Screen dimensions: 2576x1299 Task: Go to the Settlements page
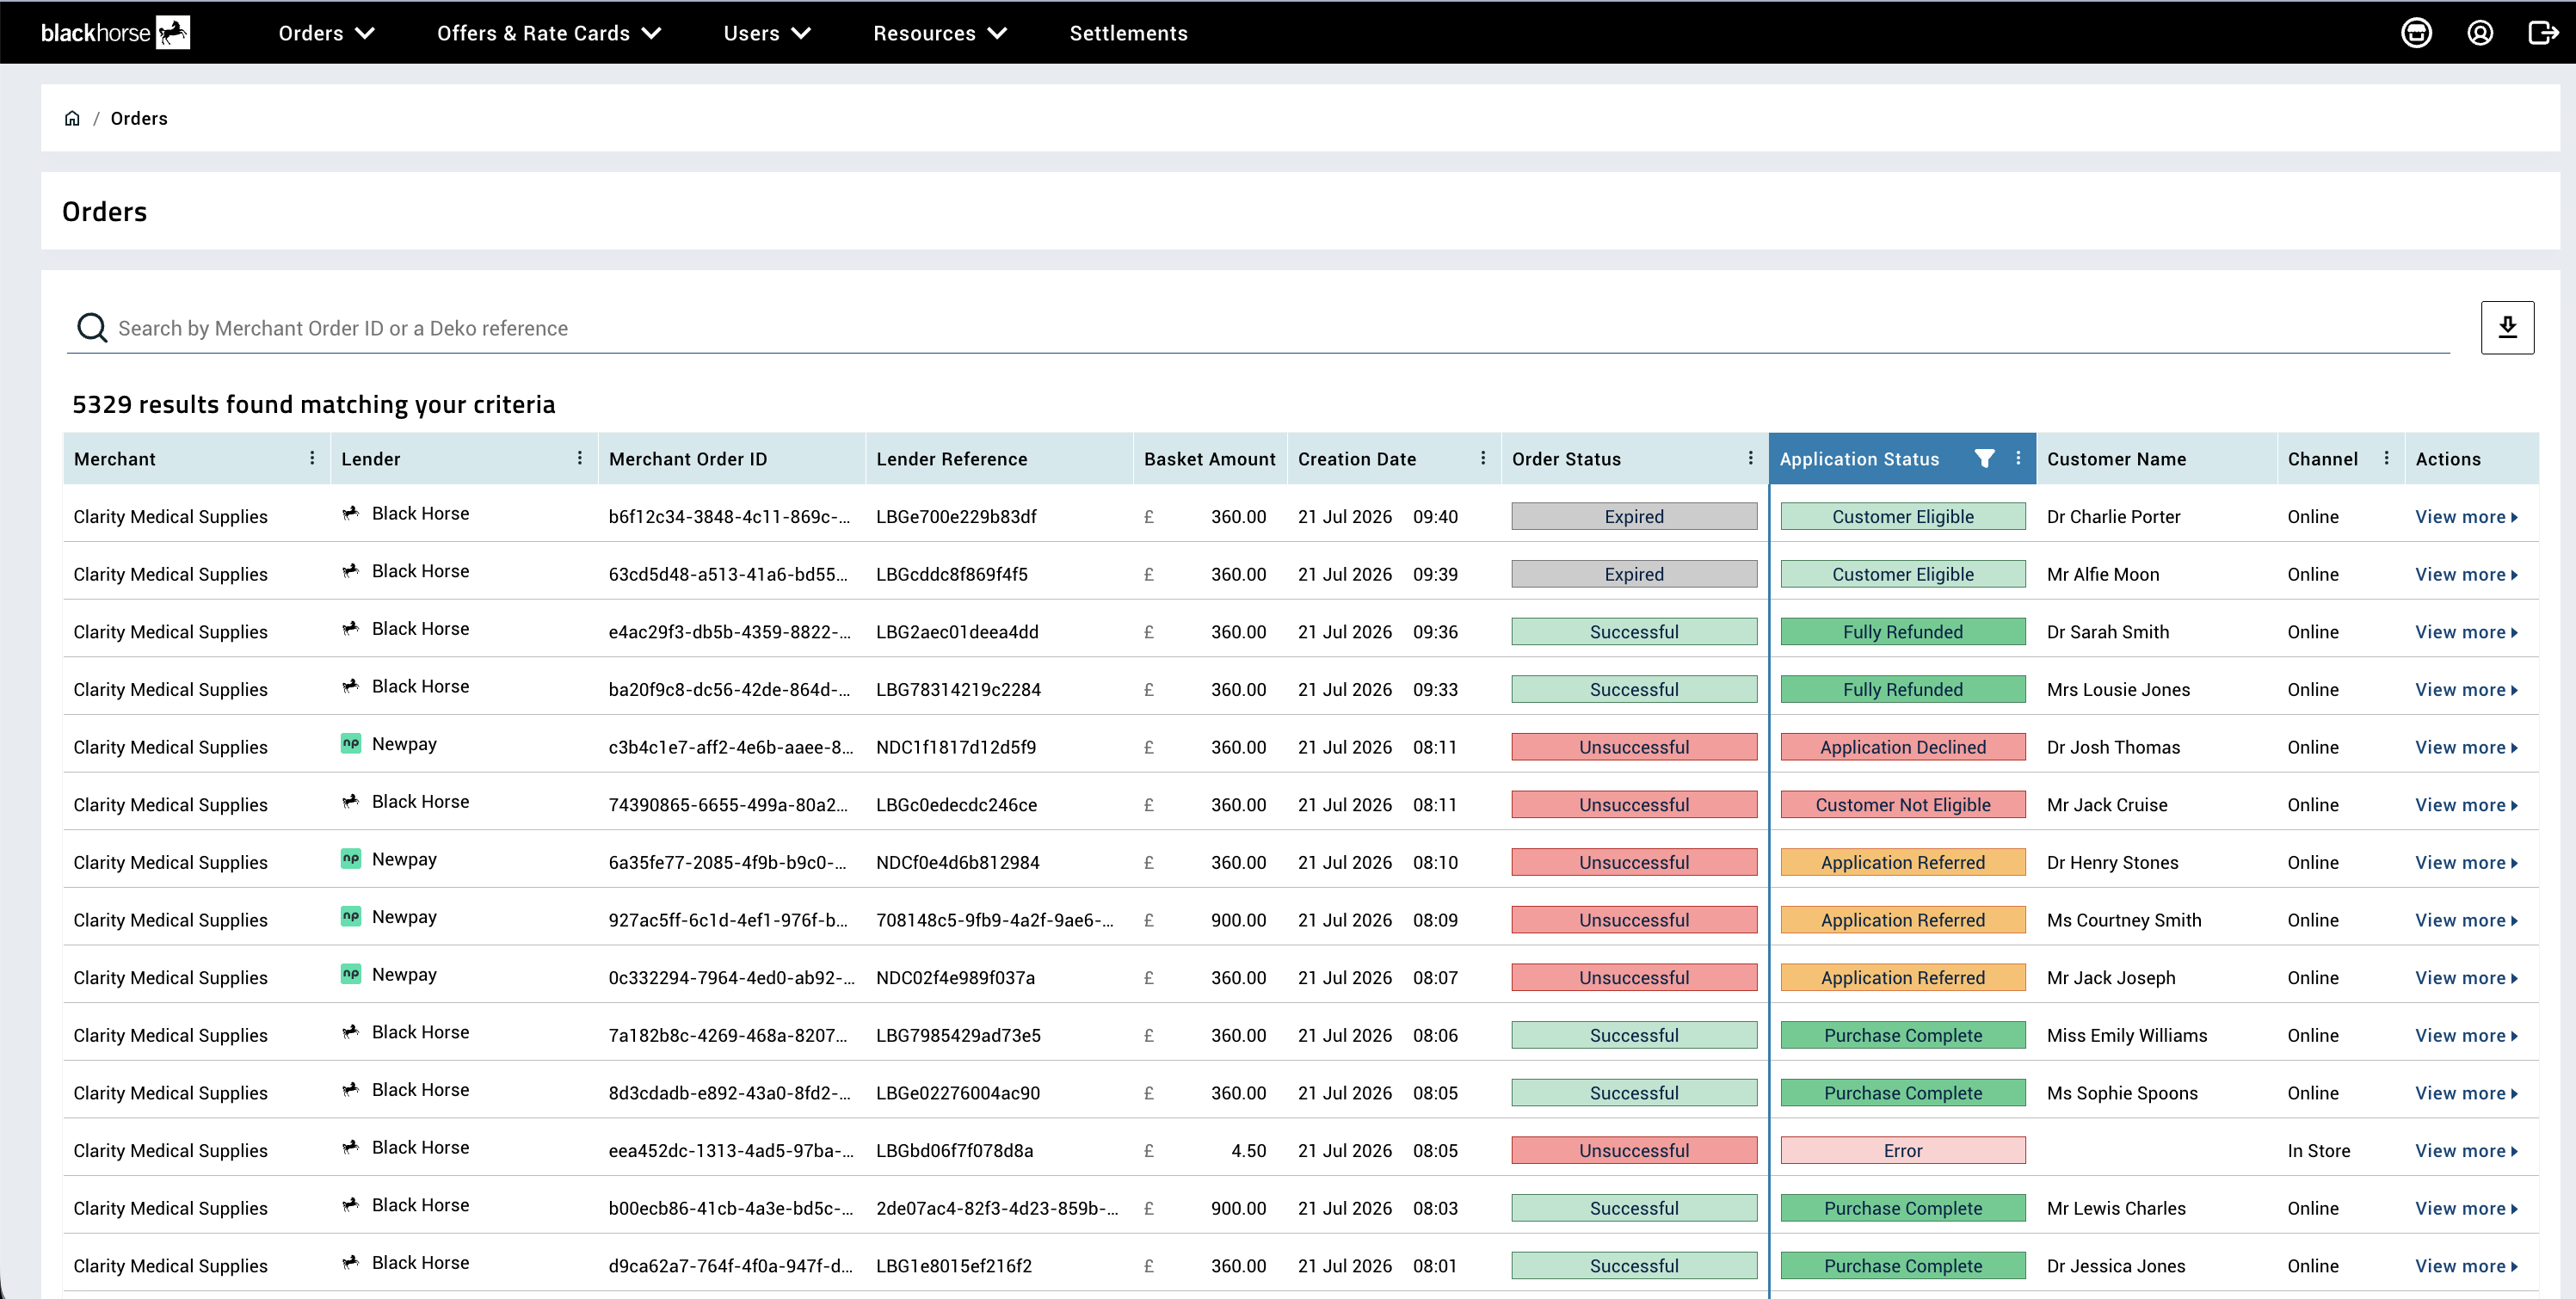click(x=1128, y=33)
